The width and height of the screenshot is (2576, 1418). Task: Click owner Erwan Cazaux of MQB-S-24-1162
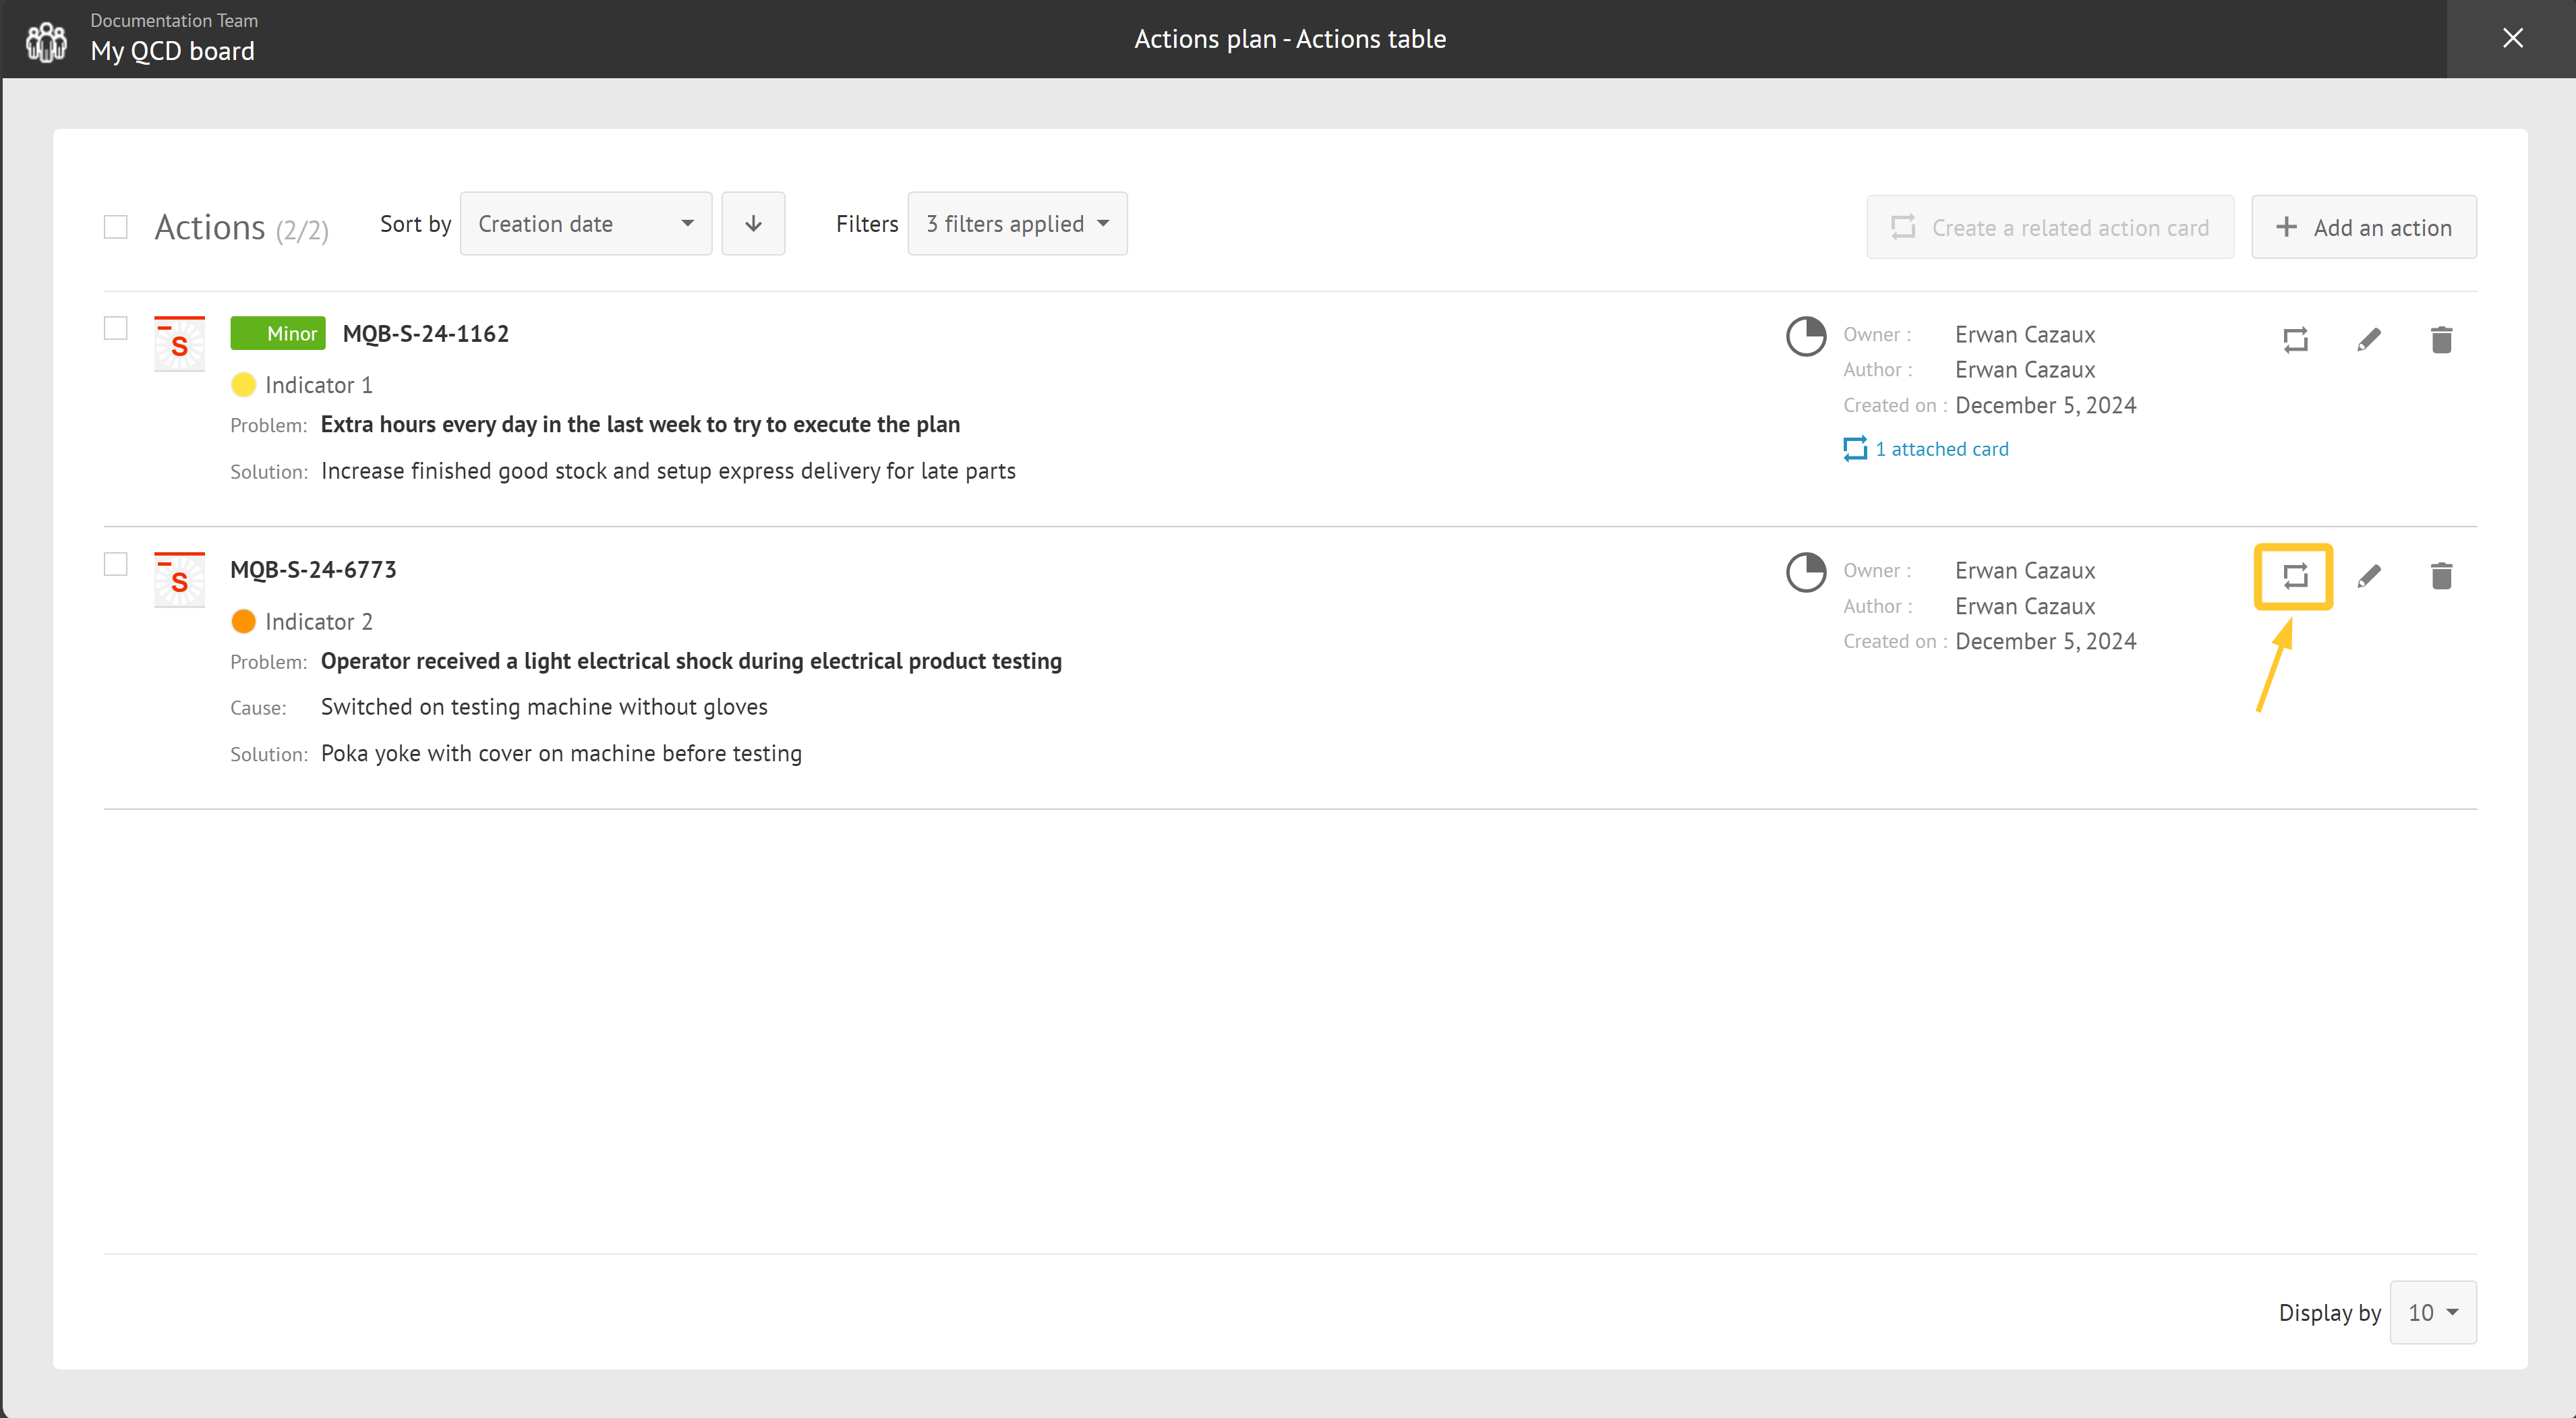2025,334
